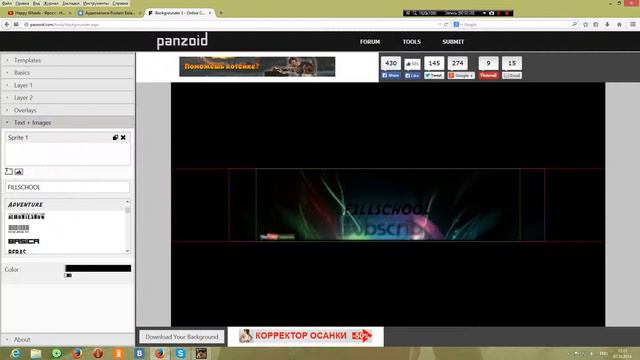Screen dimensions: 640x360
Task: Open the top kitten ad banner
Action: pos(257,67)
